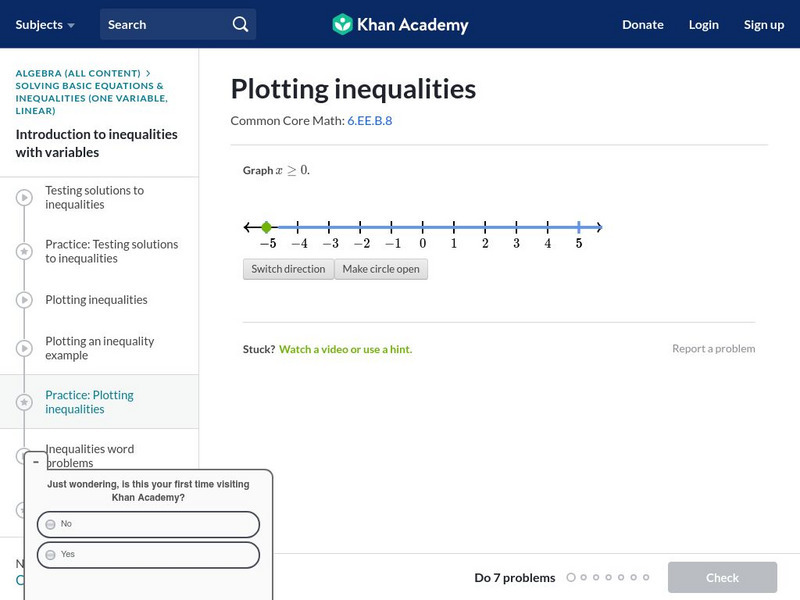Screen dimensions: 800x600
Task: Open the 6.EE.B.8 Common Core link
Action: click(369, 120)
